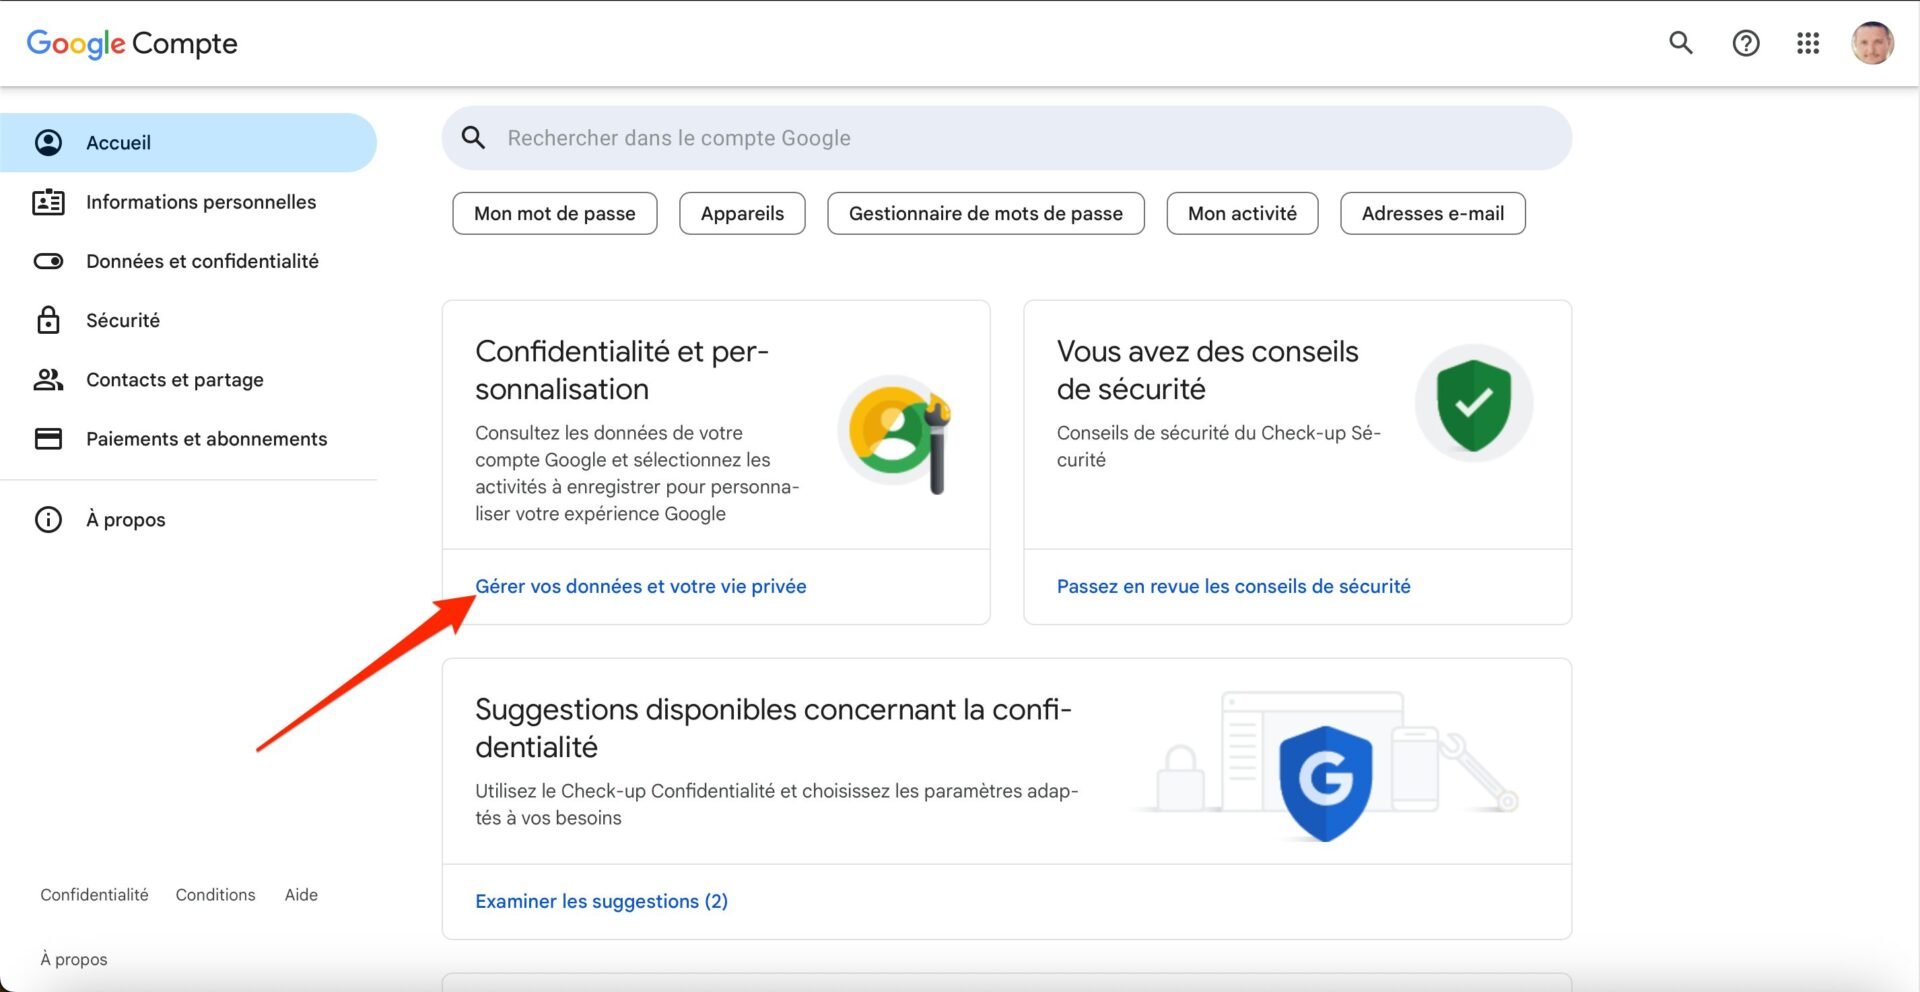Open the À propos footer link
Viewport: 1920px width, 992px height.
pyautogui.click(x=74, y=959)
